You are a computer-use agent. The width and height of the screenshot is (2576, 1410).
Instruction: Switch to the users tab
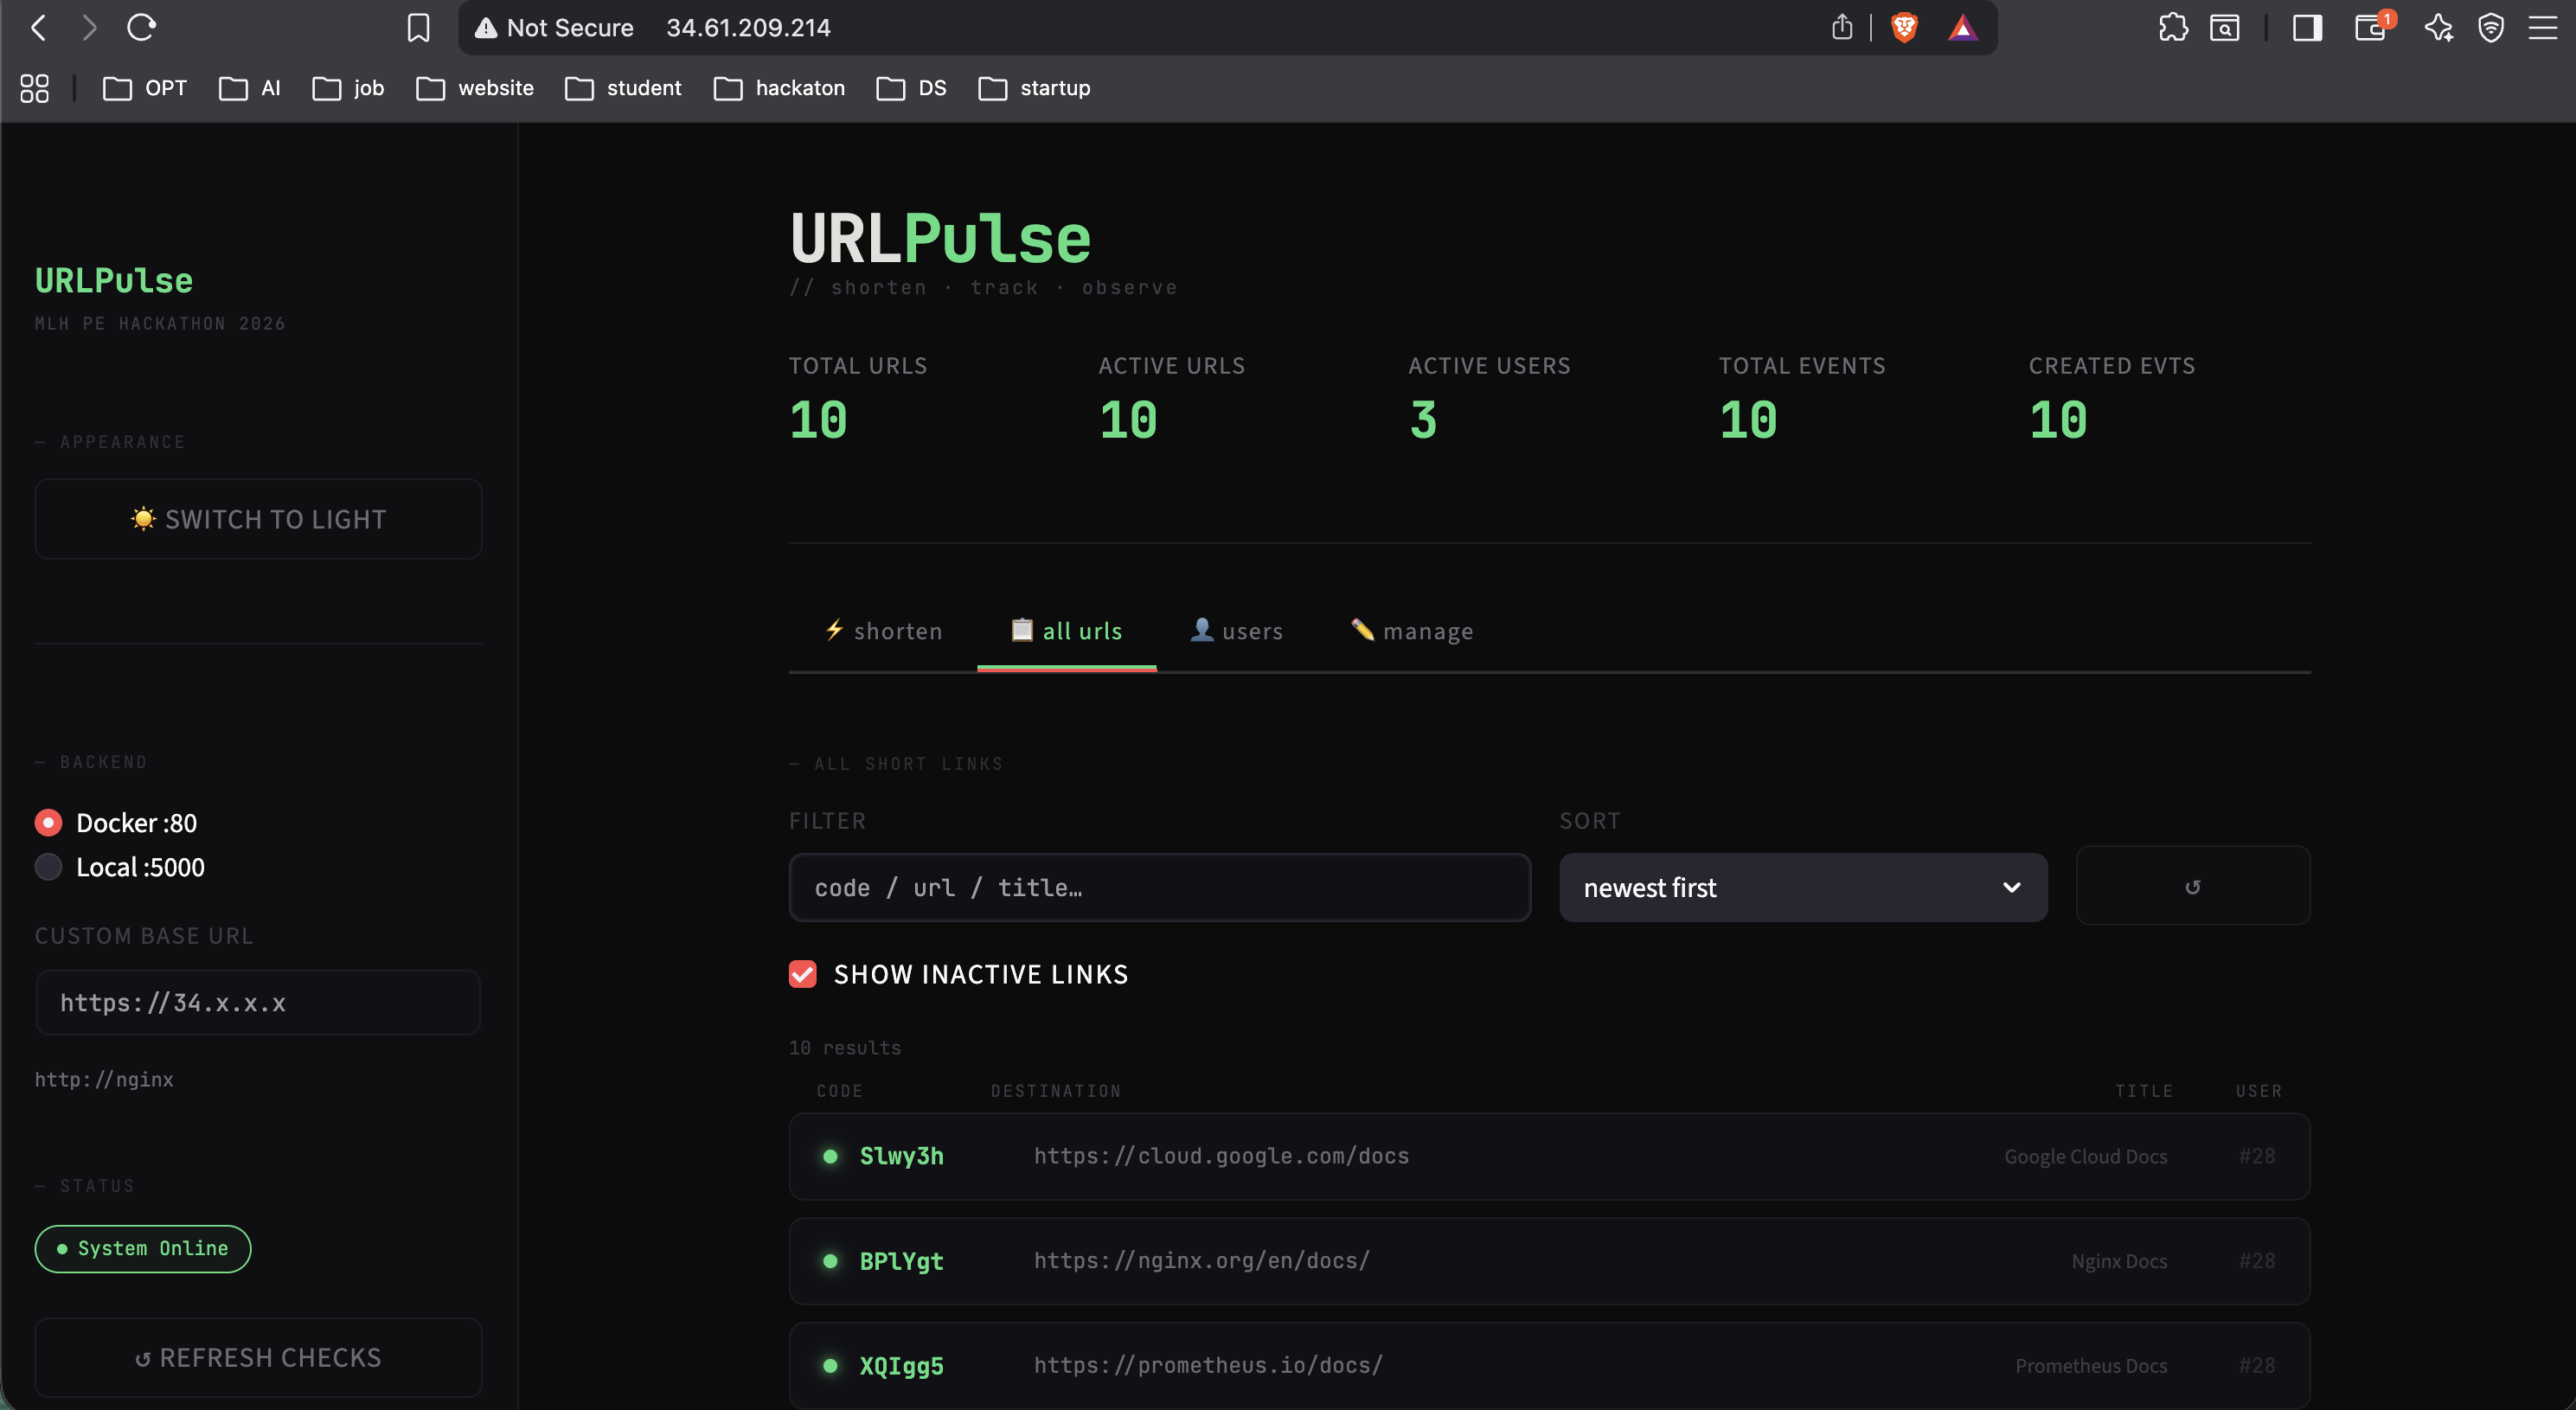click(1236, 631)
